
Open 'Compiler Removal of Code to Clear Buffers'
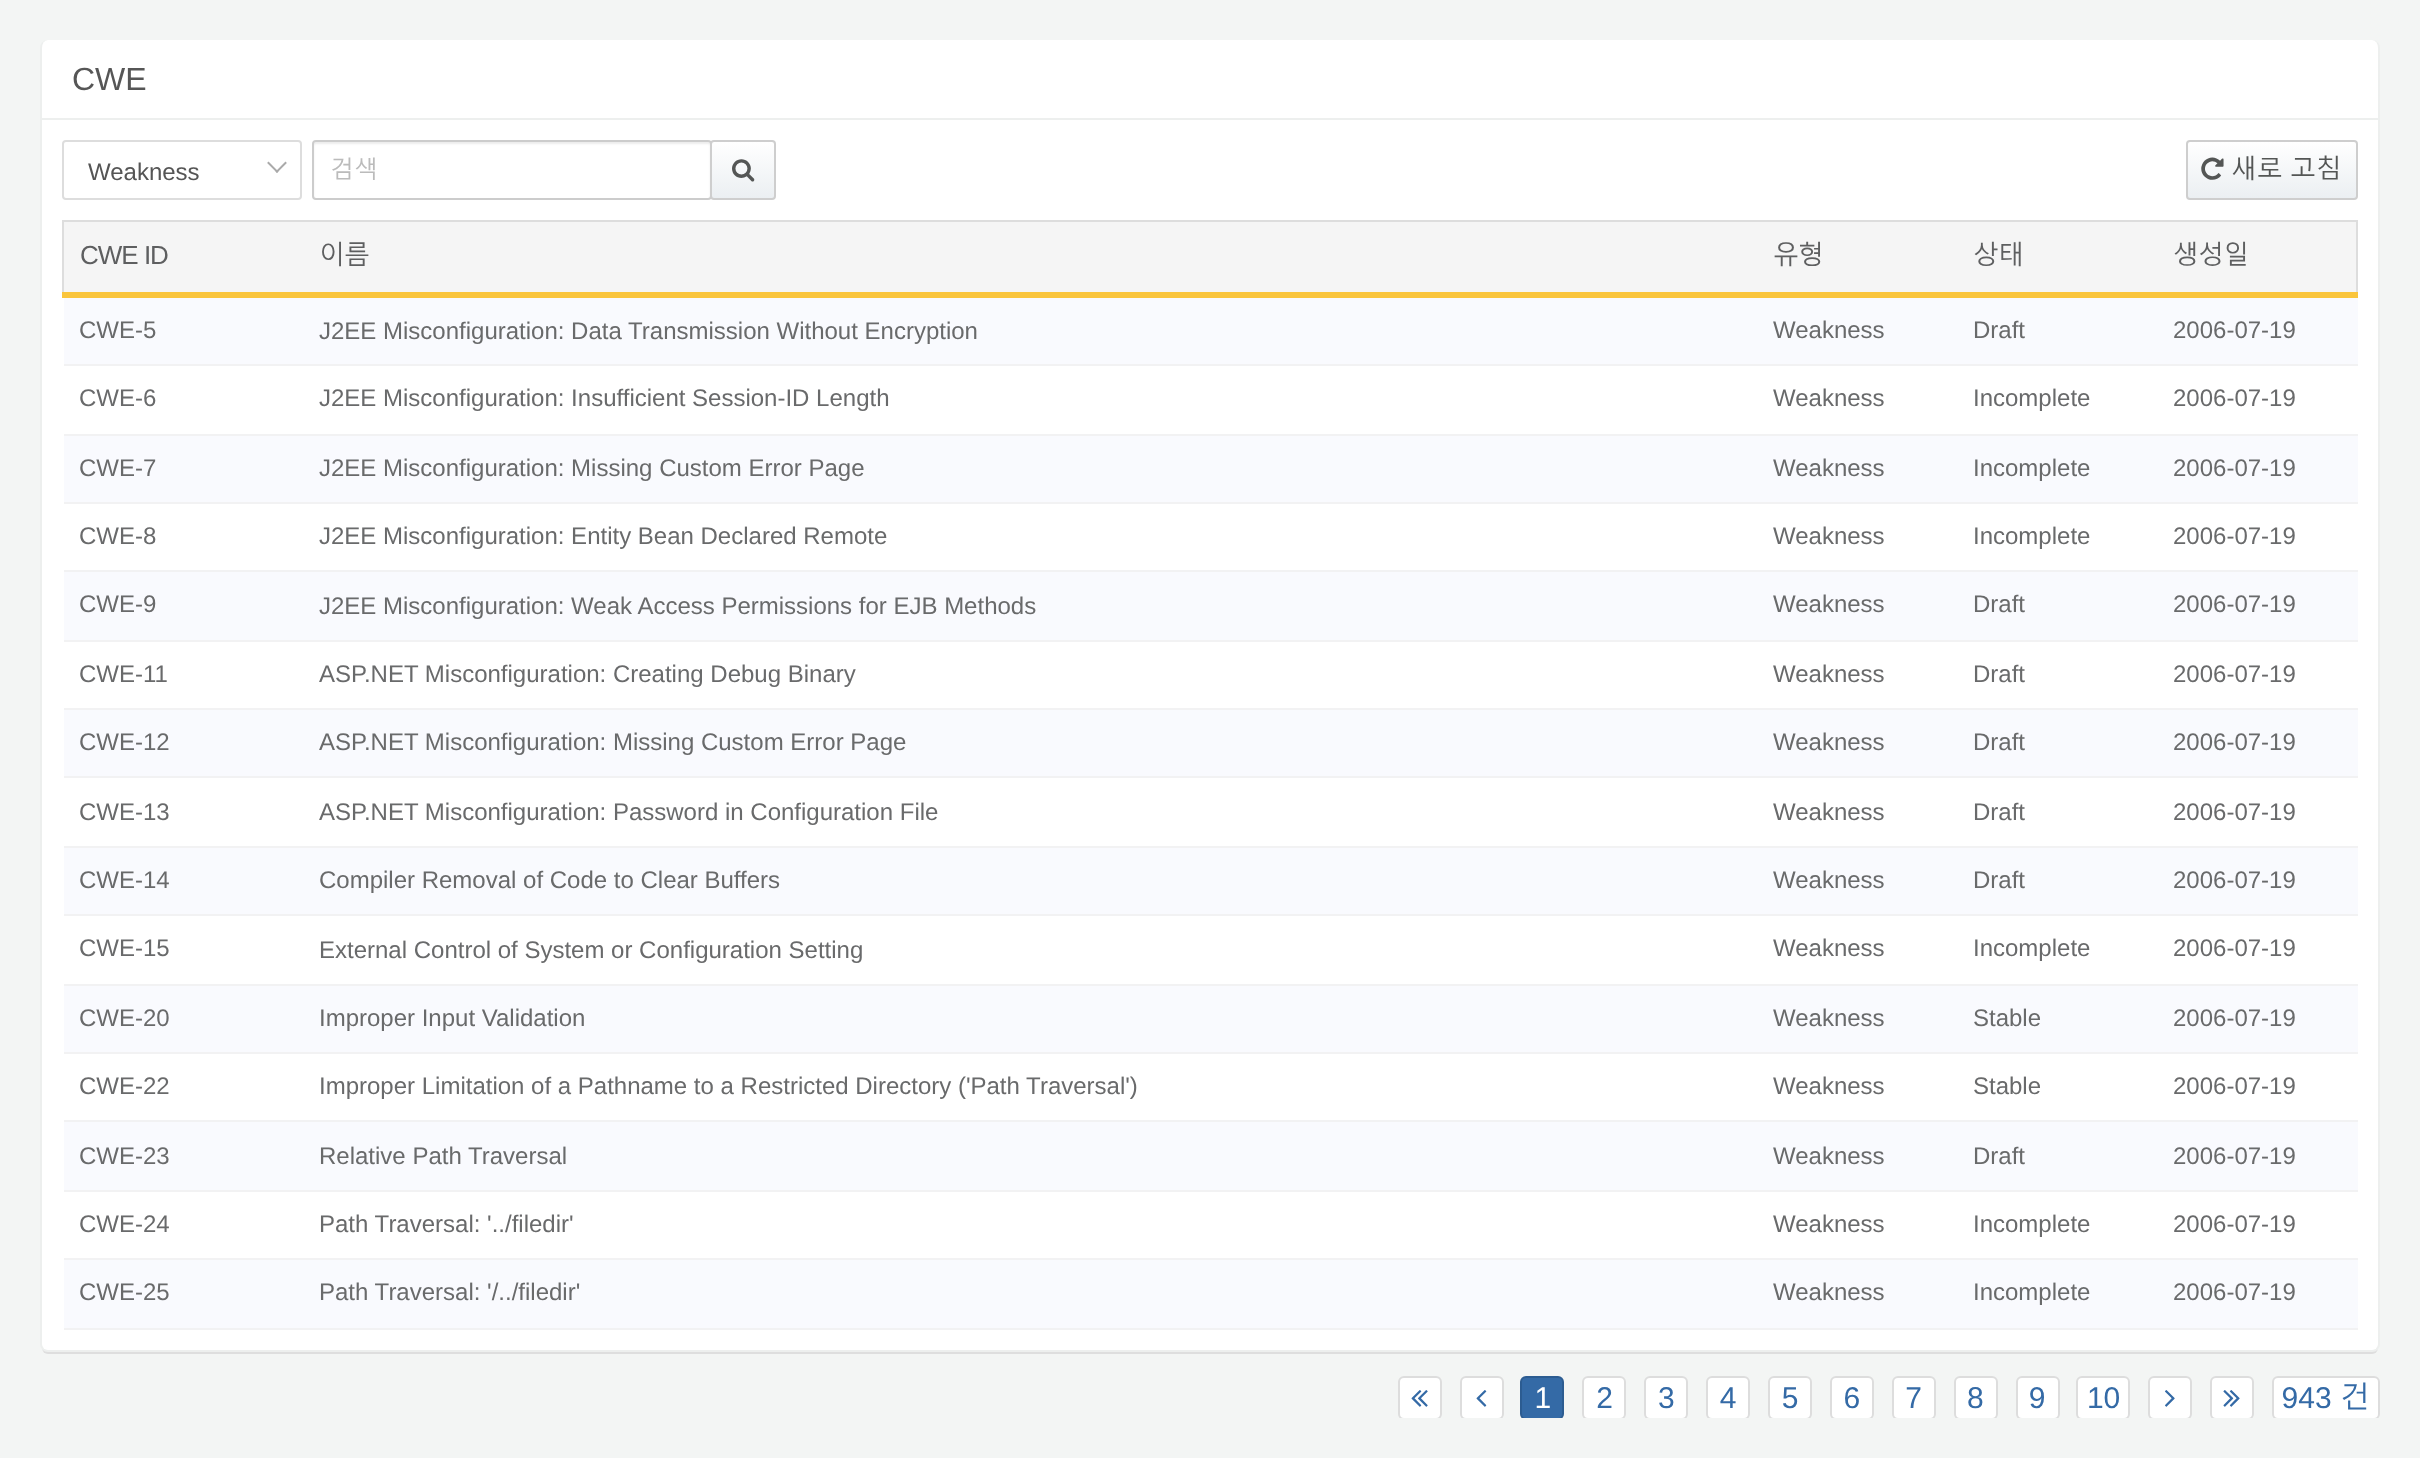click(x=549, y=881)
